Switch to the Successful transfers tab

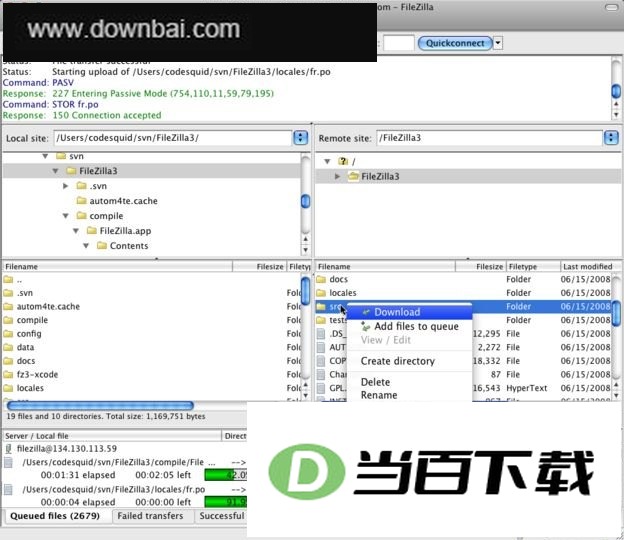click(x=221, y=516)
